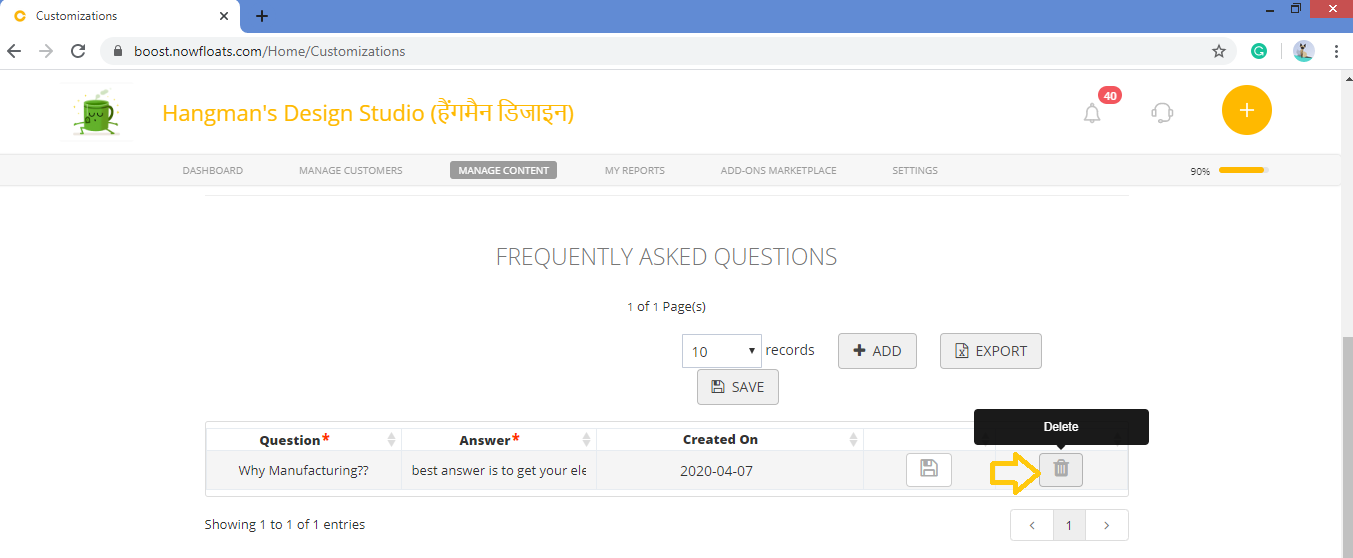
Task: Click the Why Manufacturing?? question cell
Action: (x=303, y=470)
